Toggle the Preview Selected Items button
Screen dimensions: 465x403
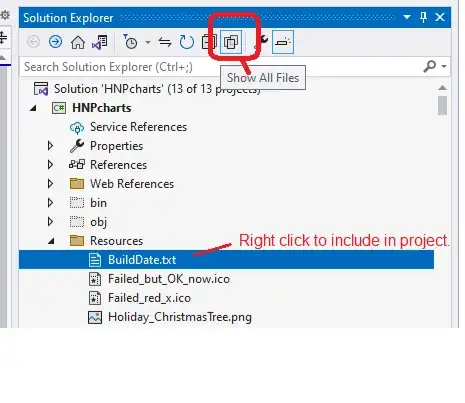point(283,42)
